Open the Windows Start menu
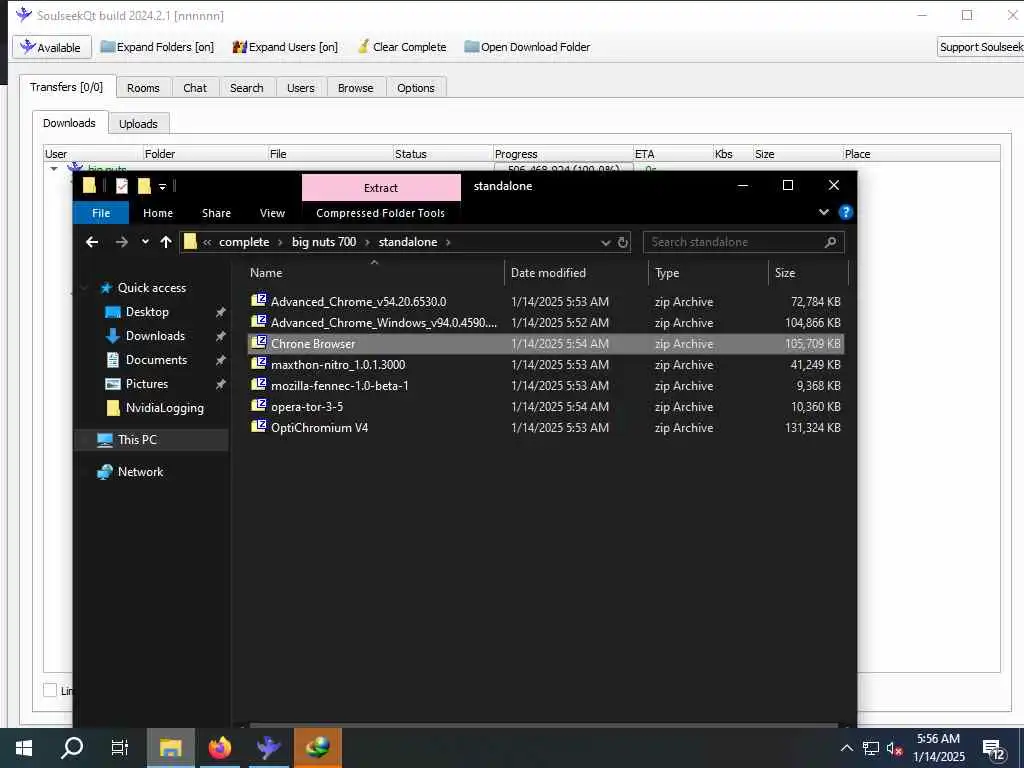 tap(24, 748)
